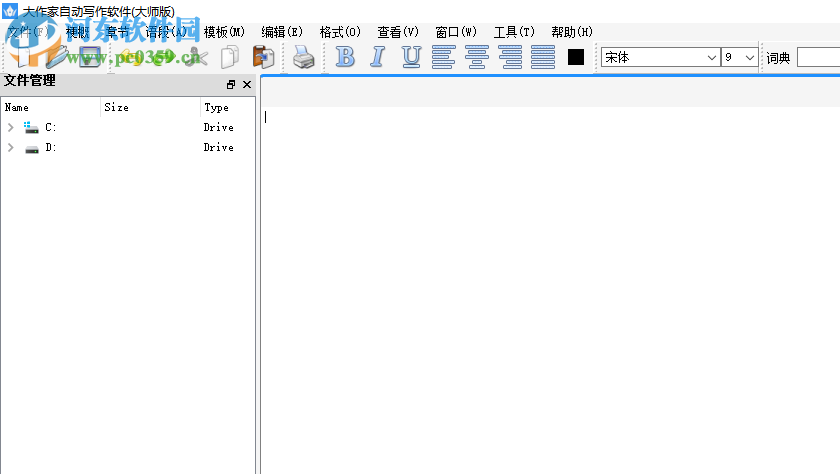The width and height of the screenshot is (840, 474).
Task: Open the 语段(A) menu
Action: [x=166, y=32]
